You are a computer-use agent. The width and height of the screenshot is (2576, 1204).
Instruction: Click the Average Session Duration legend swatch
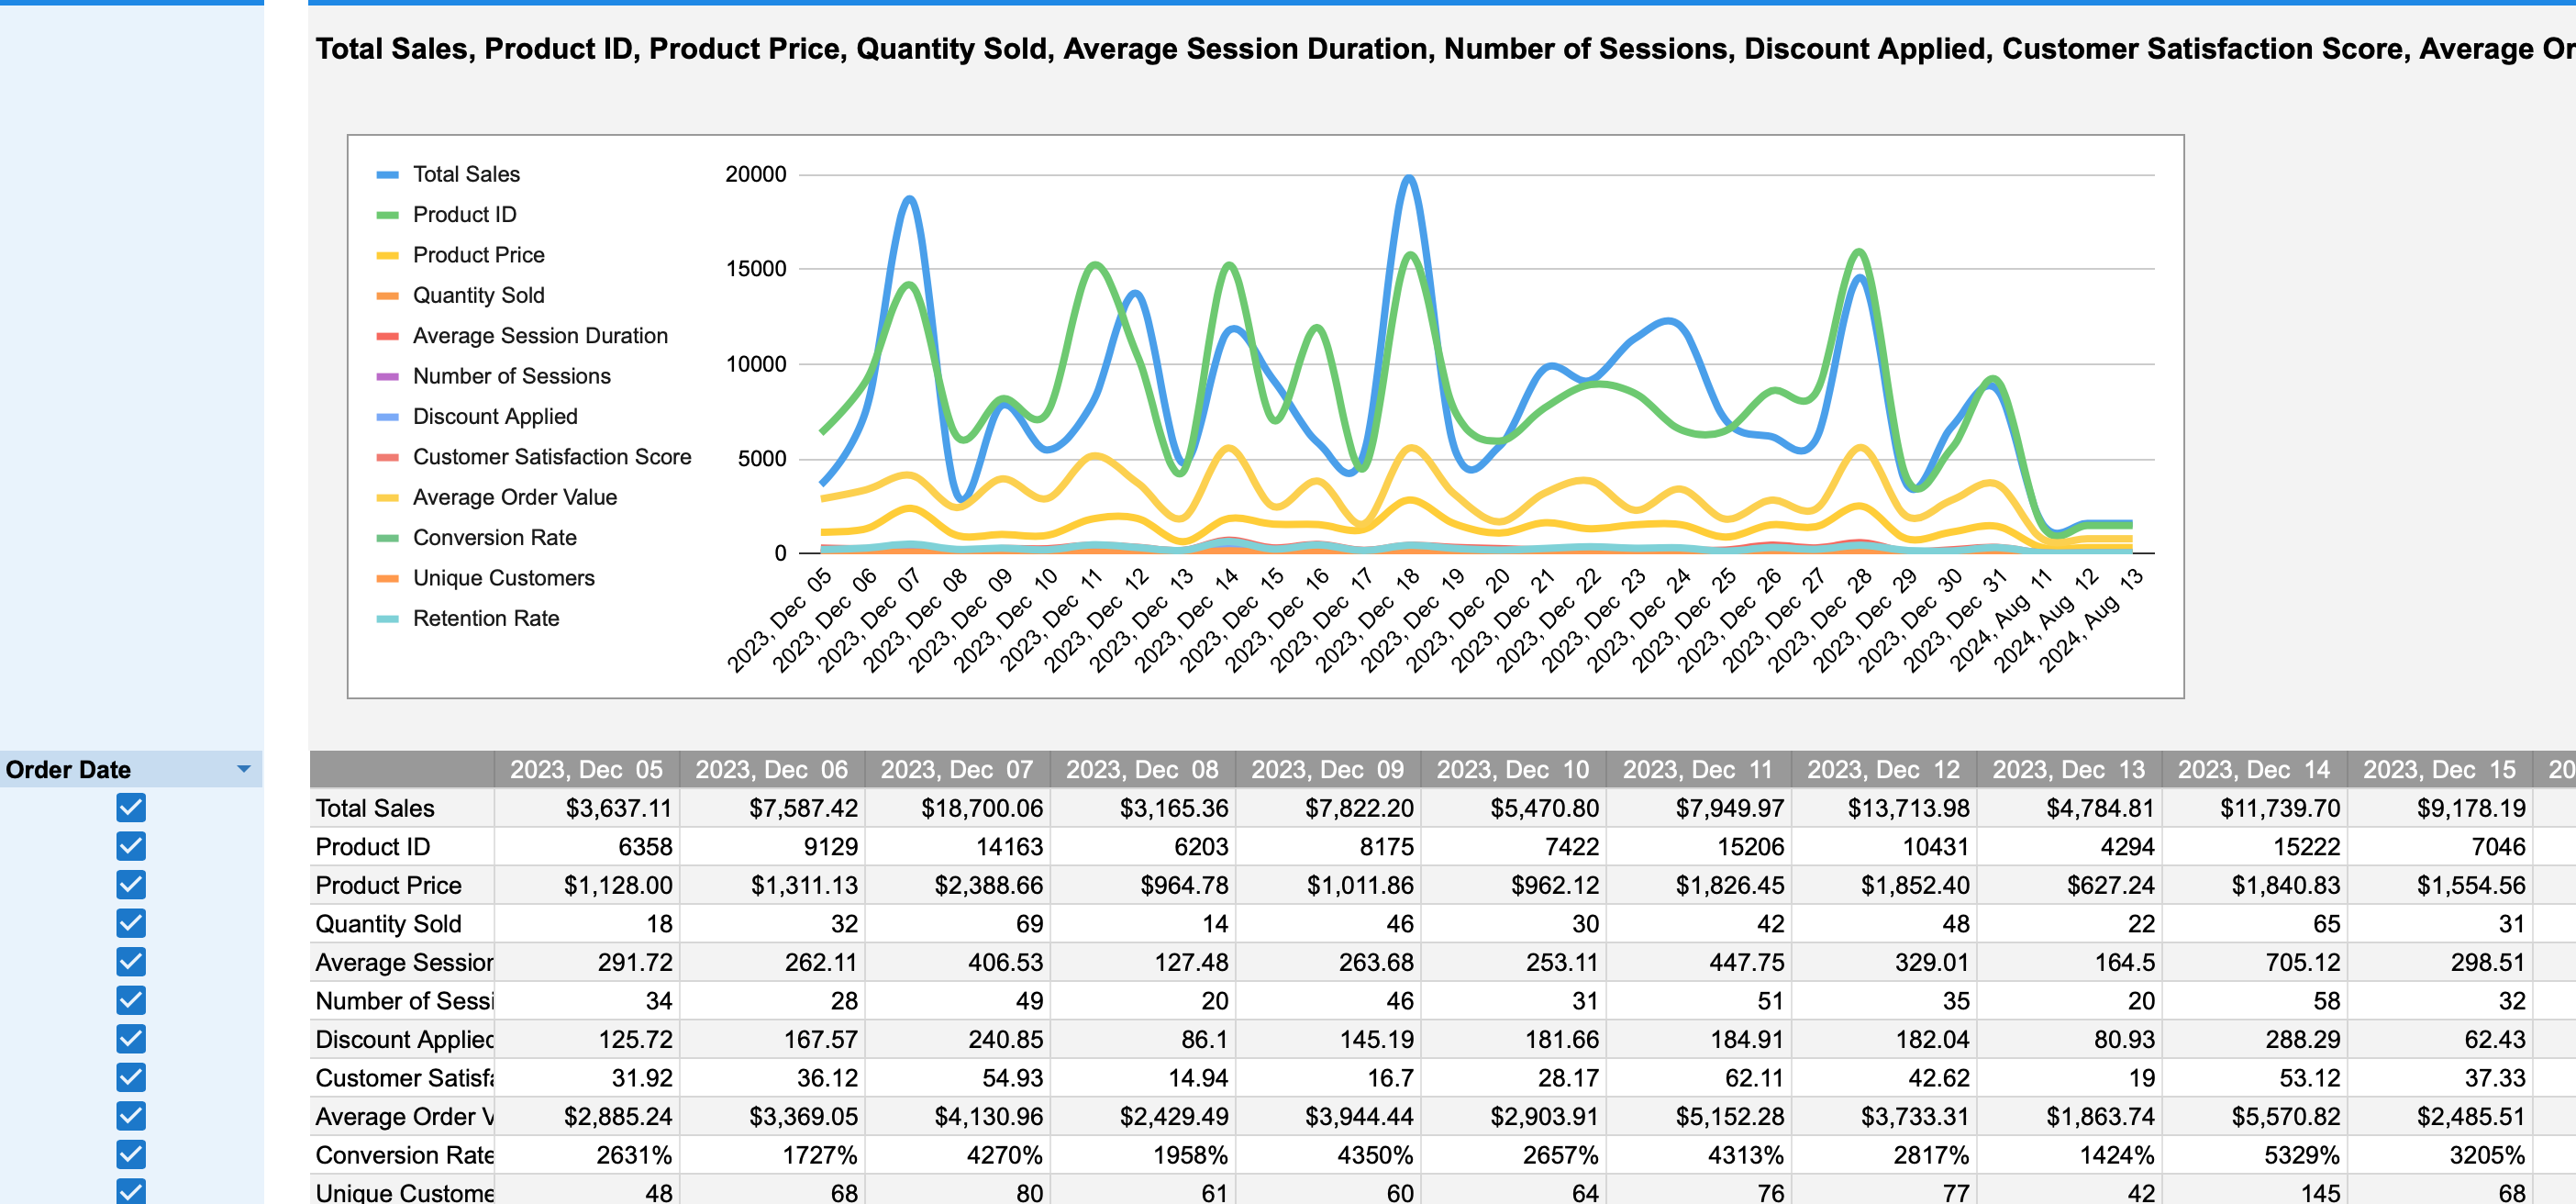[387, 336]
